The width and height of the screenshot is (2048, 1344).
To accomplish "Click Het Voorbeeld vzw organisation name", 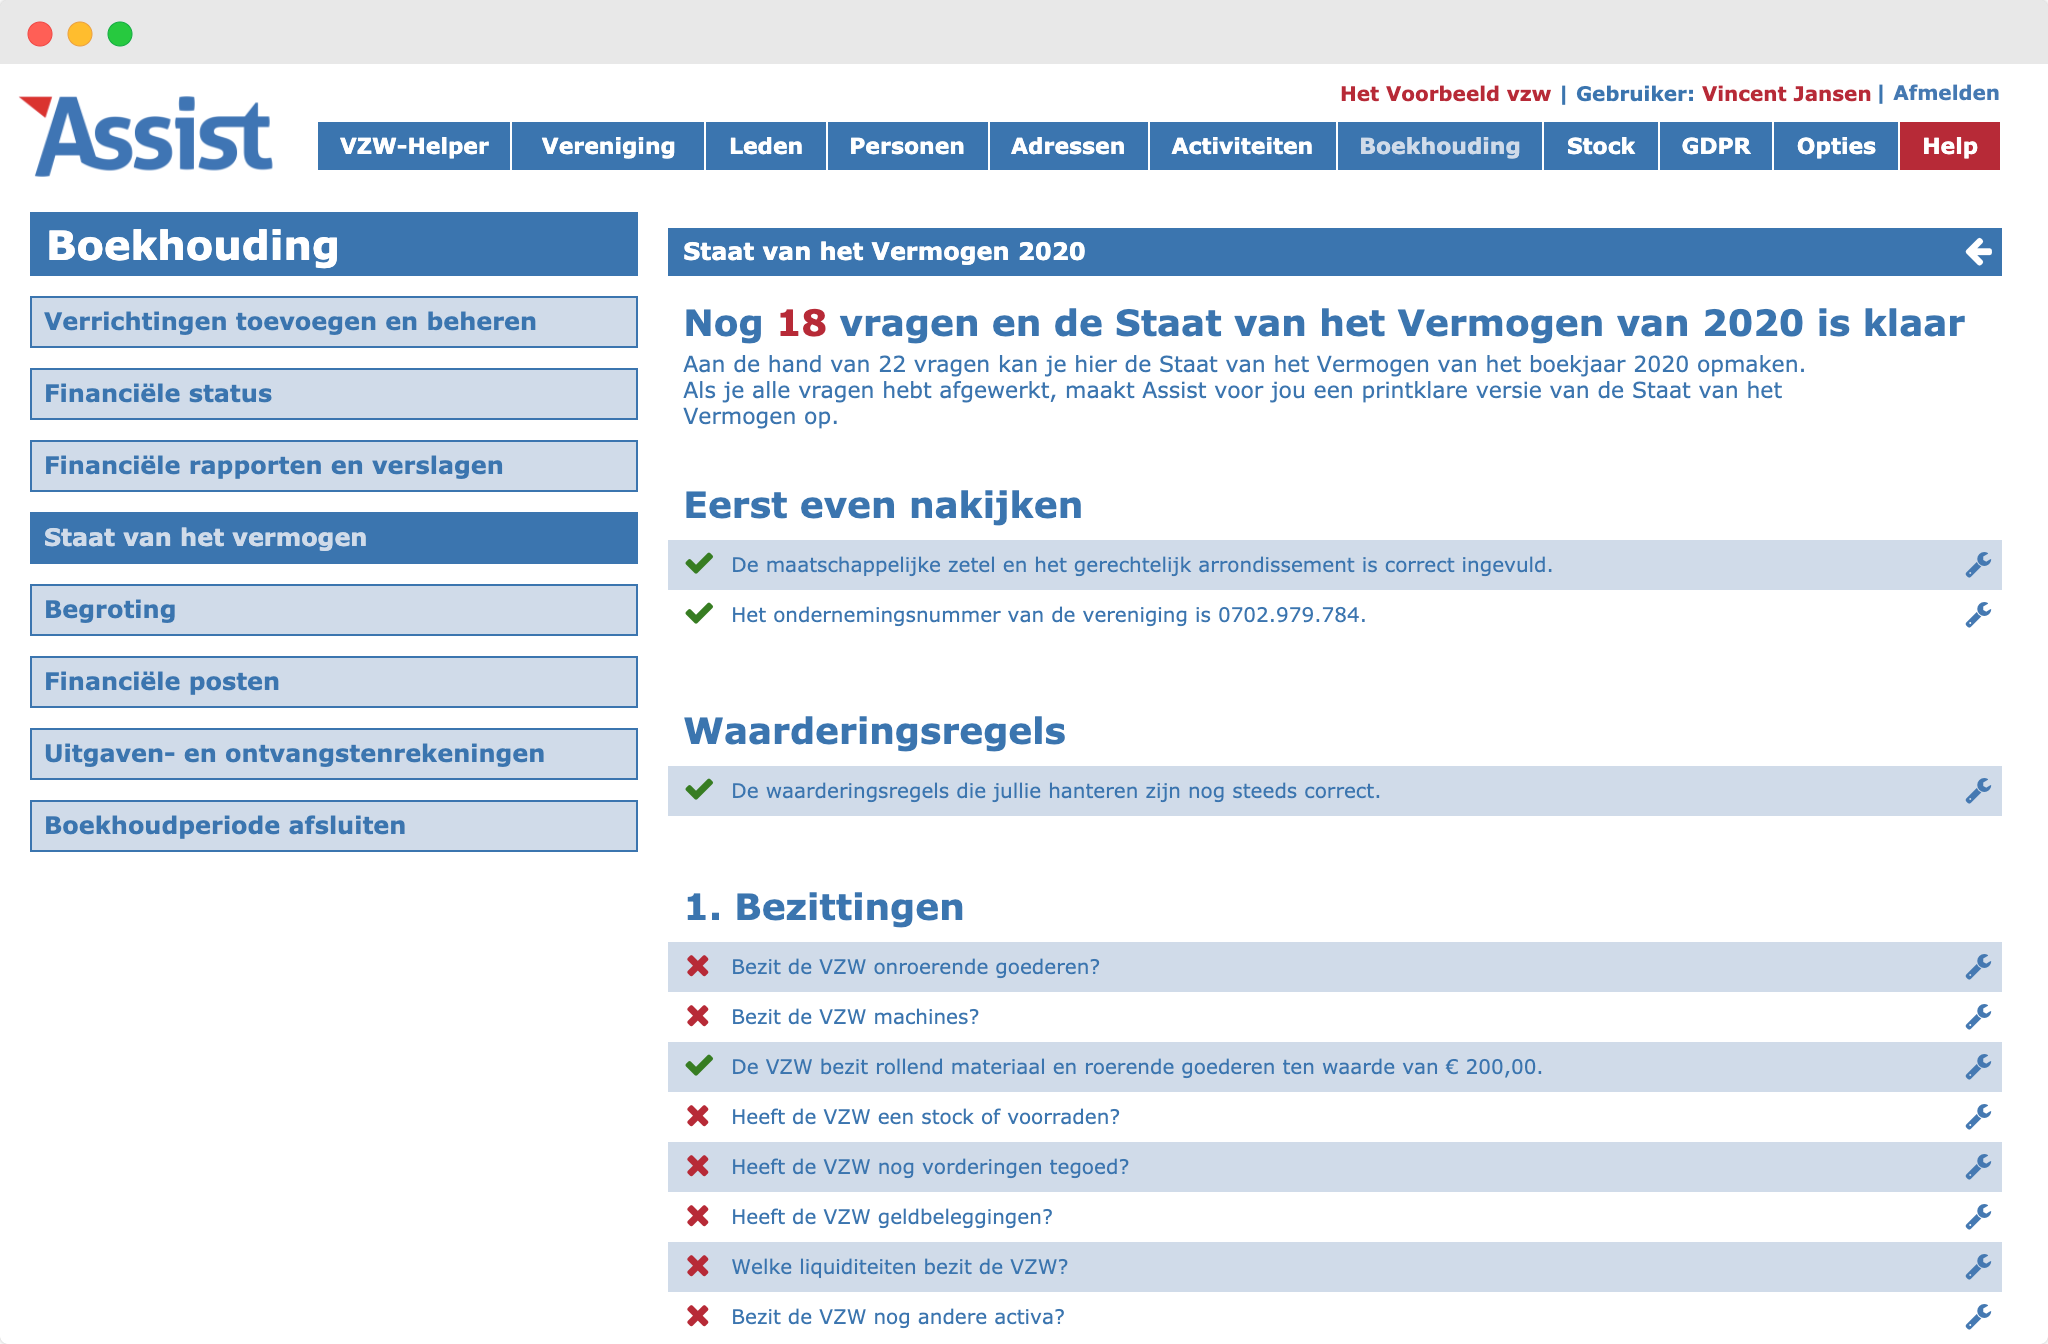I will (1445, 94).
